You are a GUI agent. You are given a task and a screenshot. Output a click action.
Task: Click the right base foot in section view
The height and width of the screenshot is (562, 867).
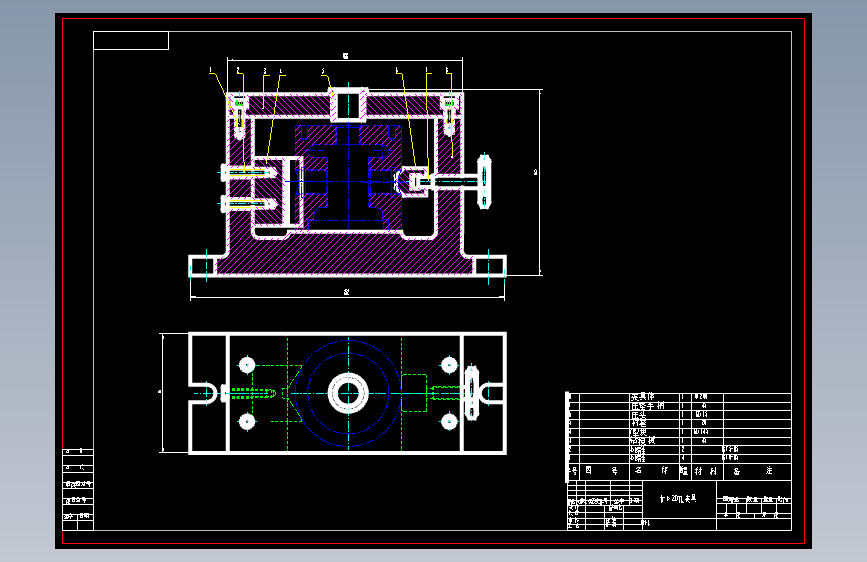click(490, 266)
